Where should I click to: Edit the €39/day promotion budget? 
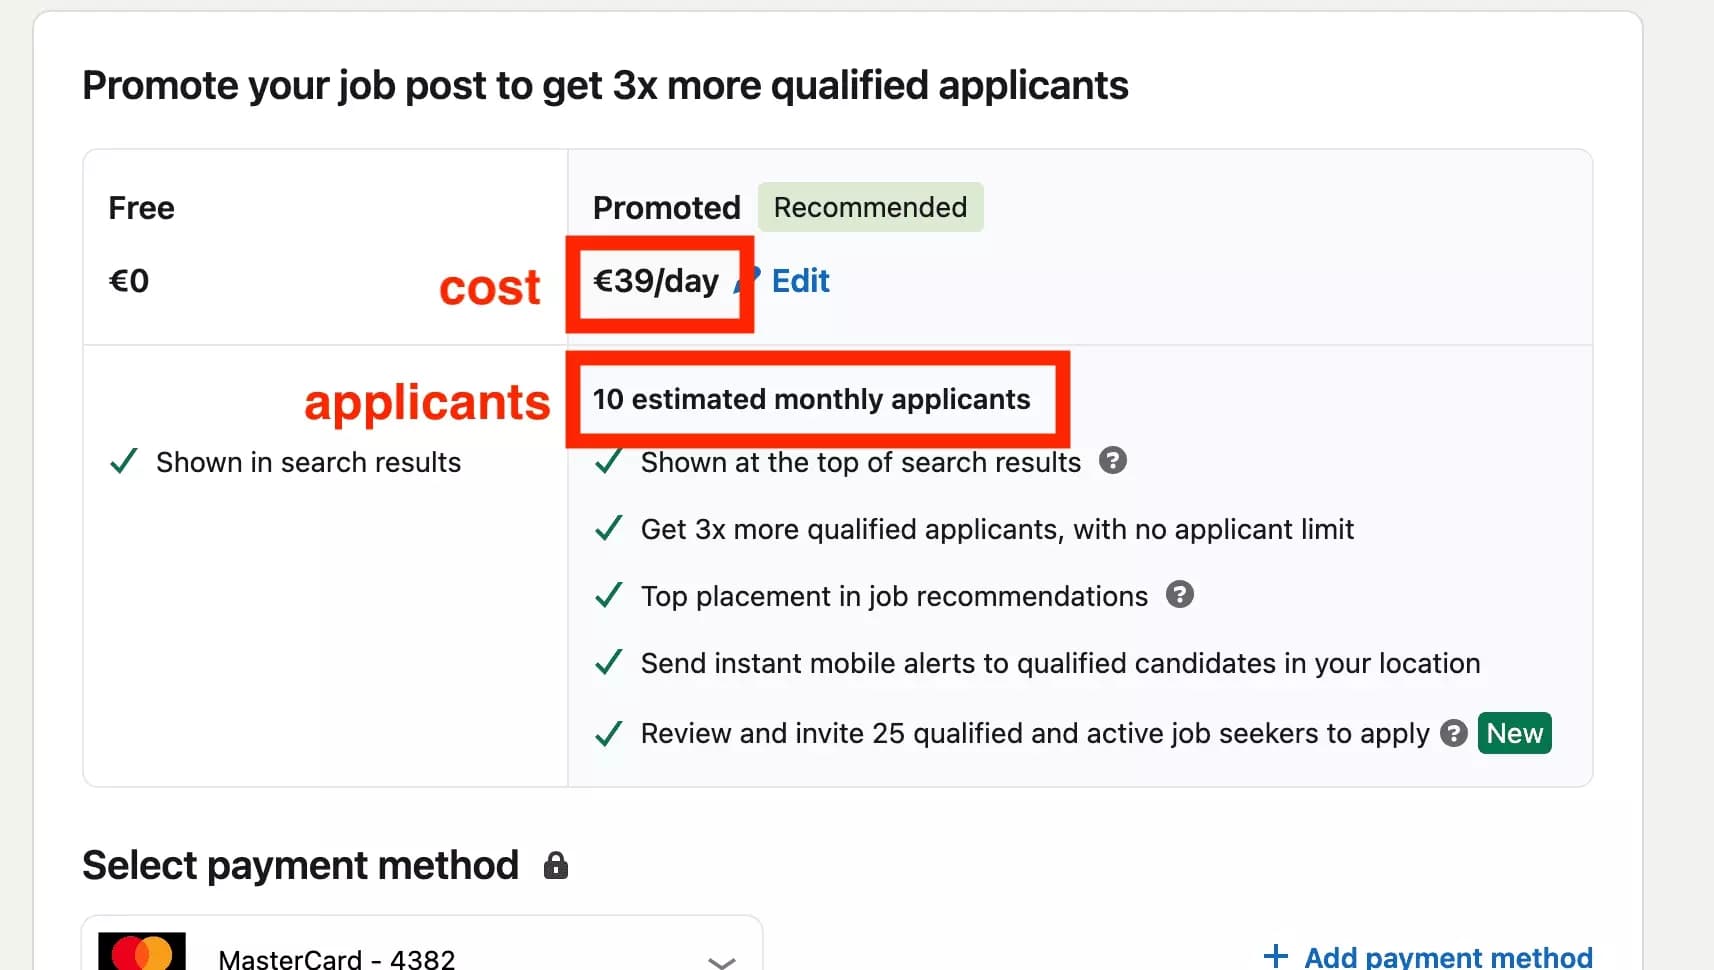(x=799, y=281)
